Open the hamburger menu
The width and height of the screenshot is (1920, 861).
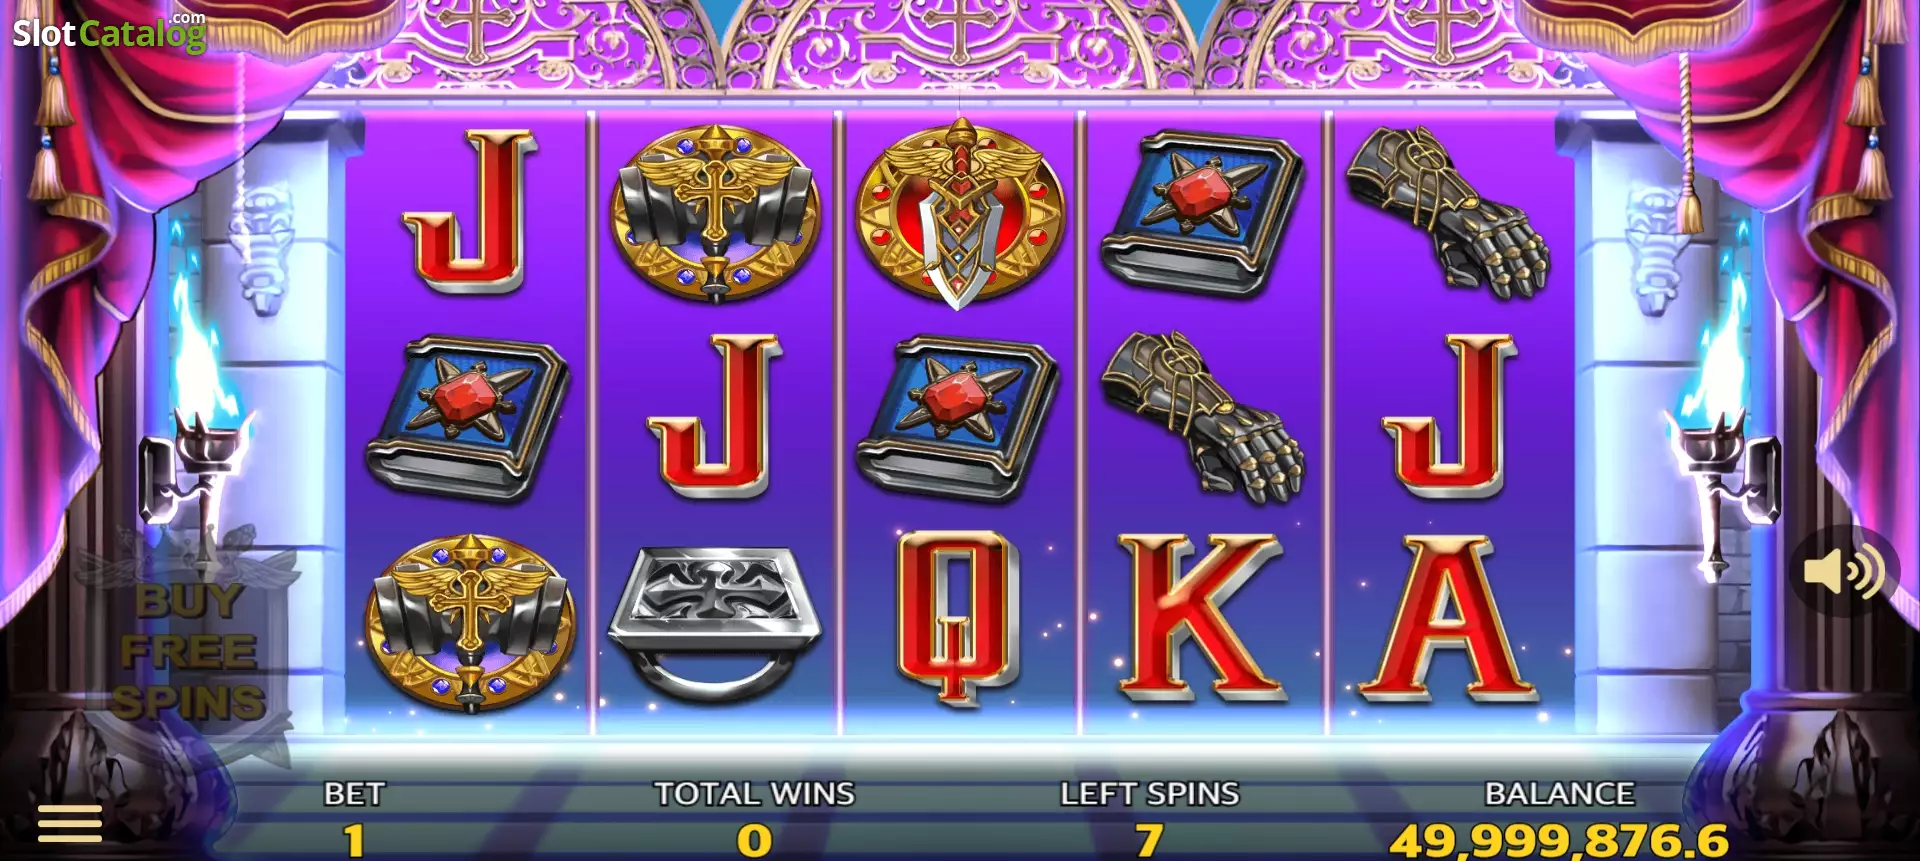70,823
